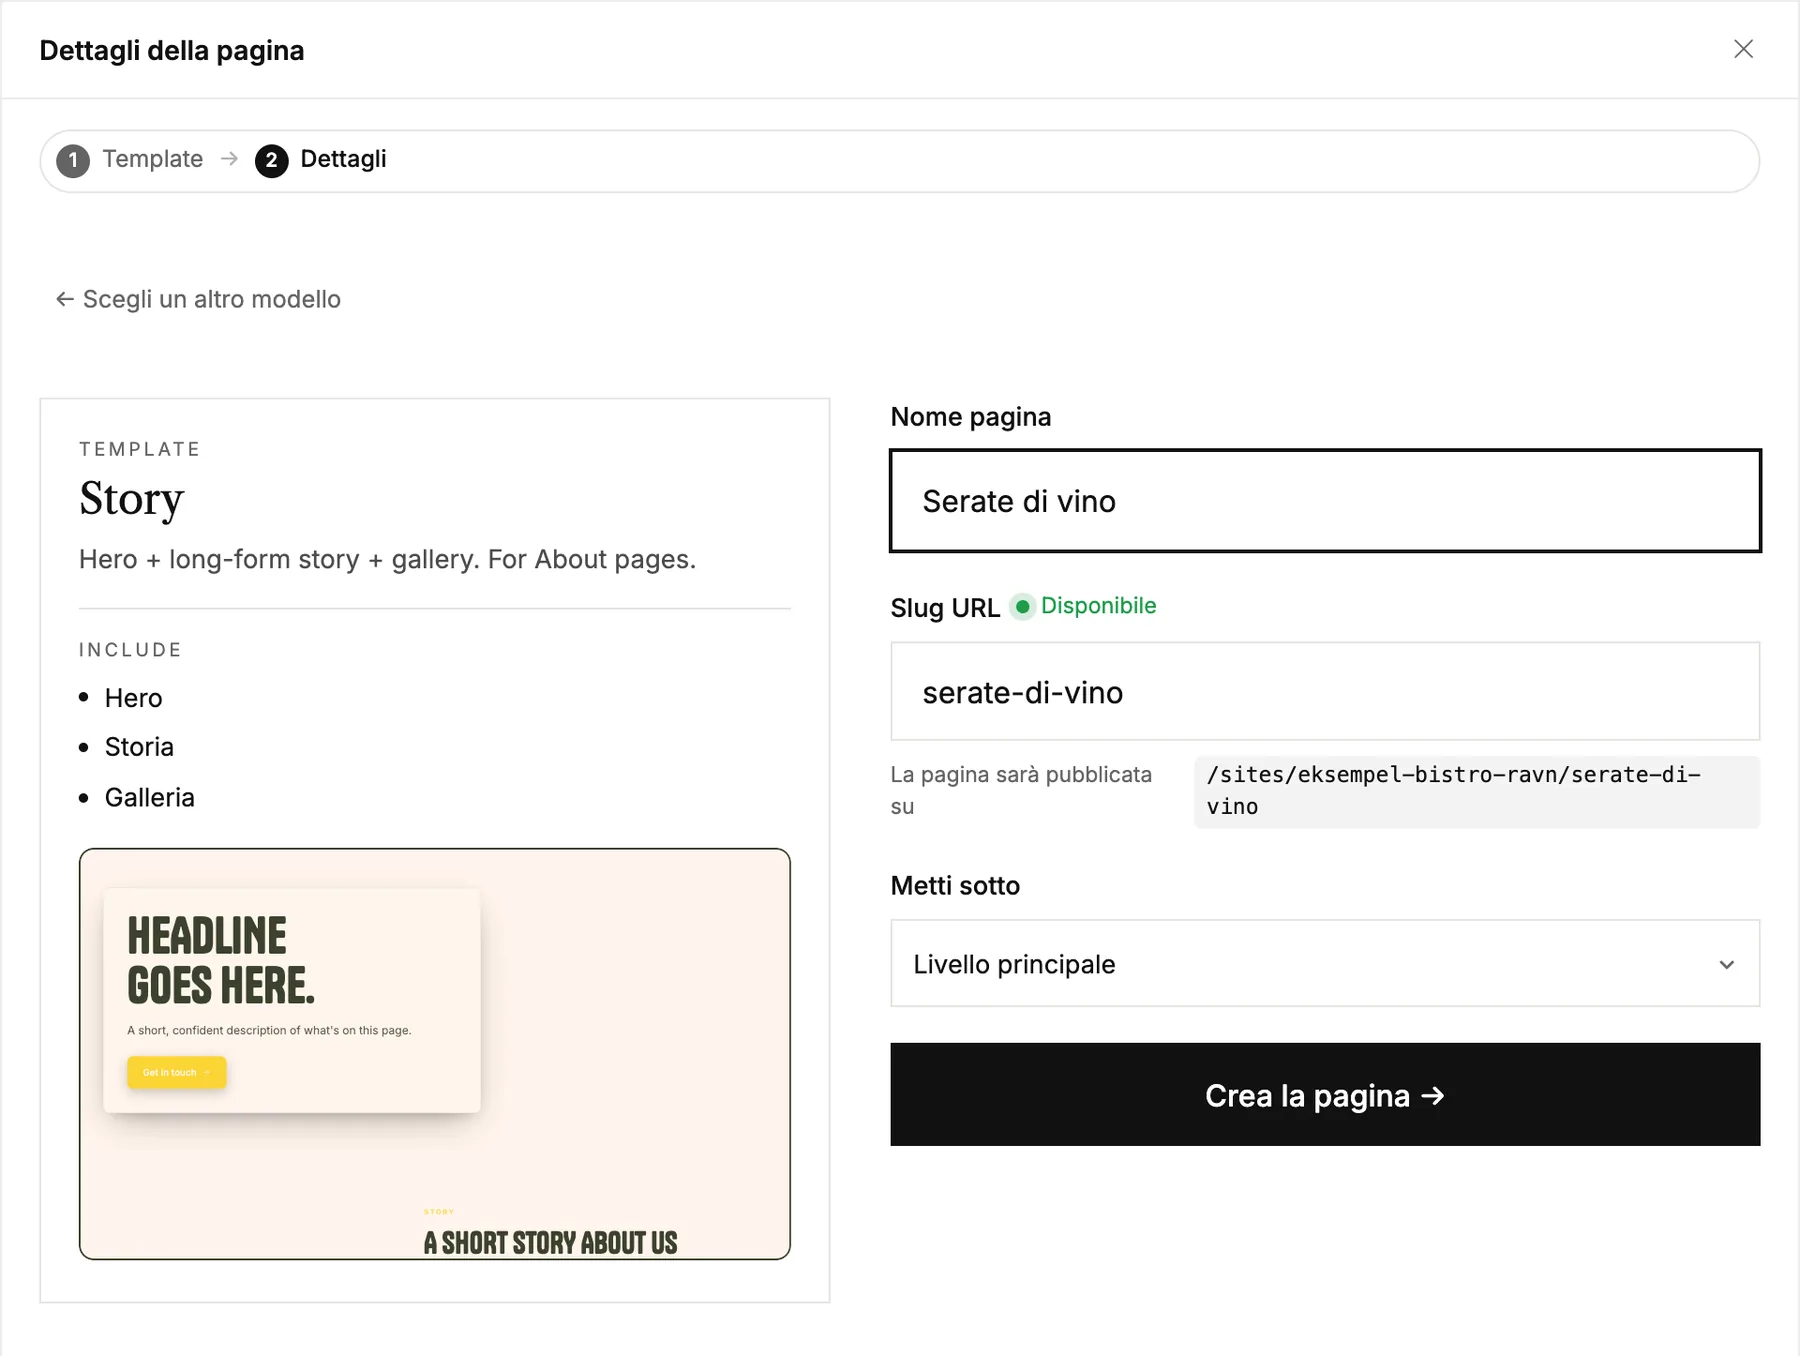
Task: Open the Metti sotto dropdown
Action: (x=1325, y=964)
